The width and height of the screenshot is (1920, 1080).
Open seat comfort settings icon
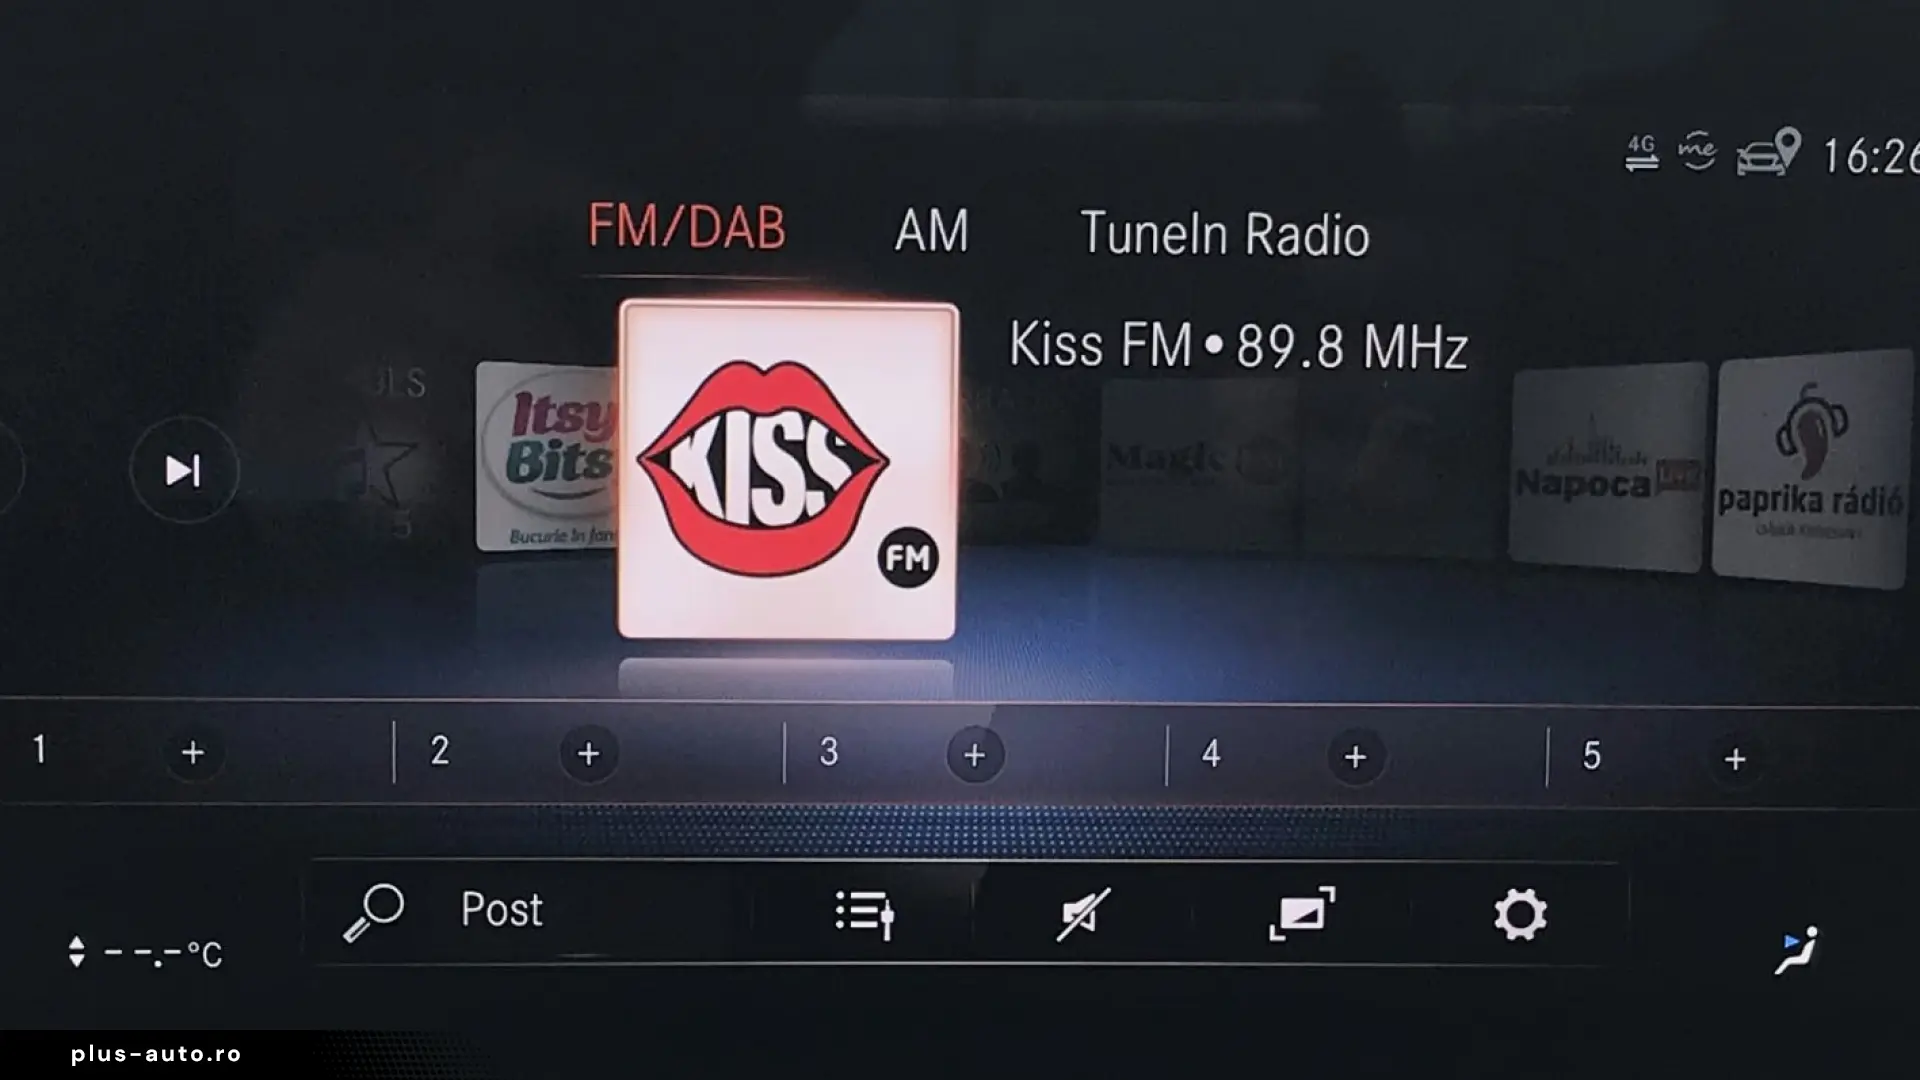coord(1797,951)
